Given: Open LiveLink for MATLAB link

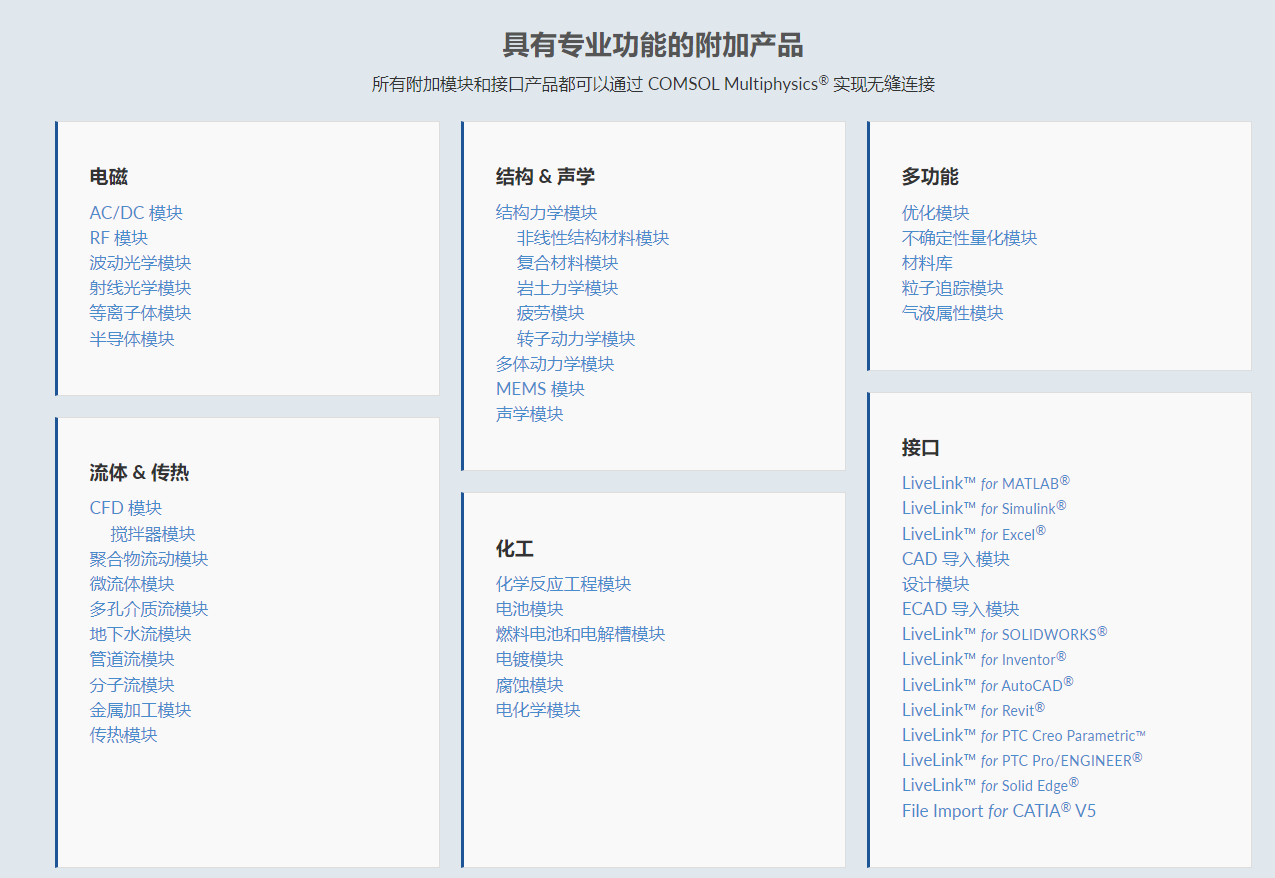Looking at the screenshot, I should (986, 483).
